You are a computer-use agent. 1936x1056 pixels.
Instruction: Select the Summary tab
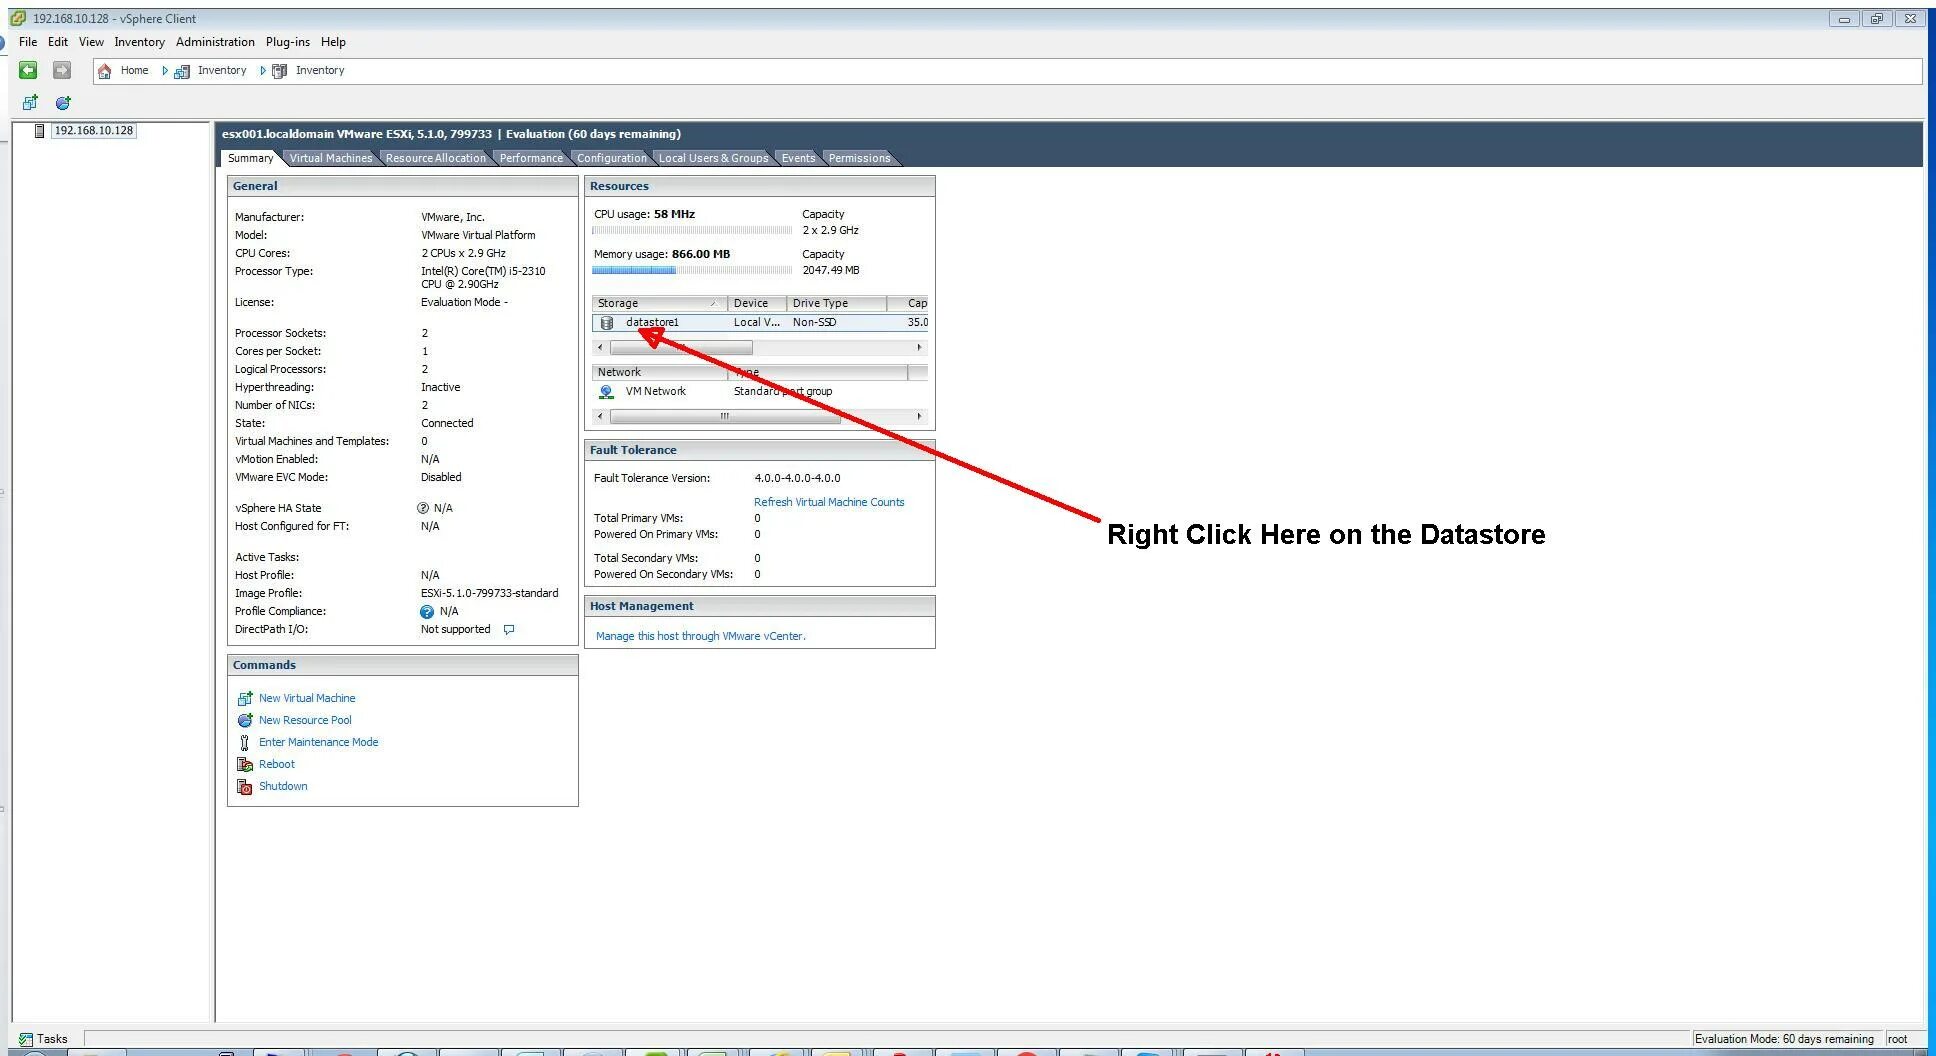click(x=250, y=158)
